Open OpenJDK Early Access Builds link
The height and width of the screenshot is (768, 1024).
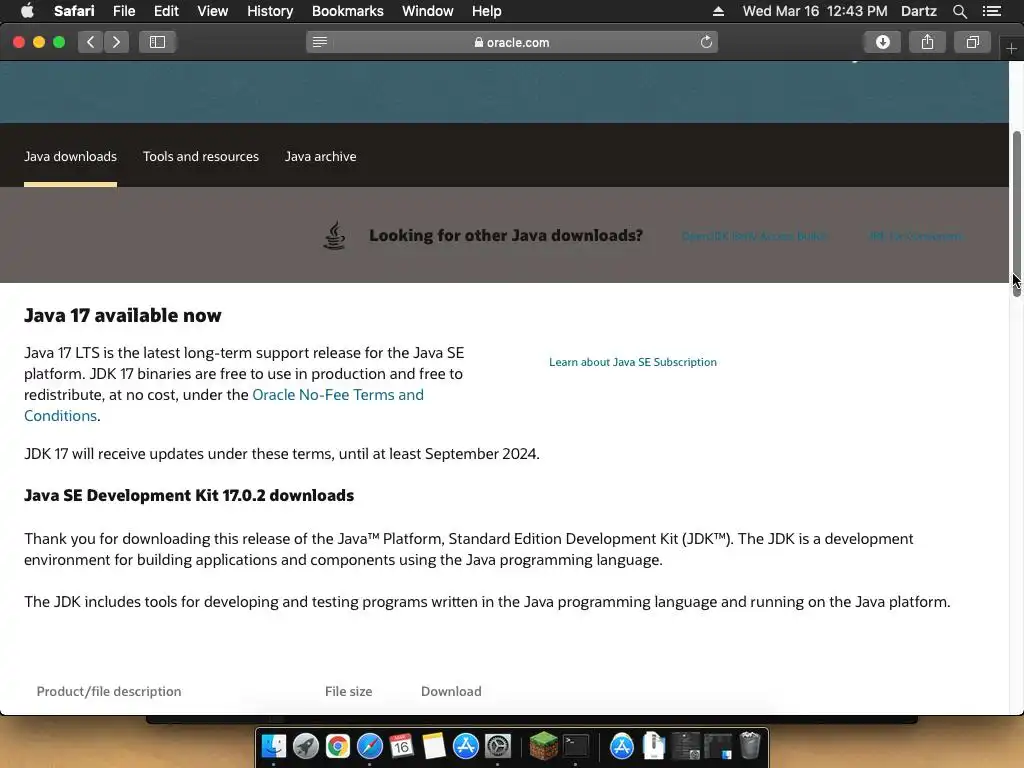(754, 236)
